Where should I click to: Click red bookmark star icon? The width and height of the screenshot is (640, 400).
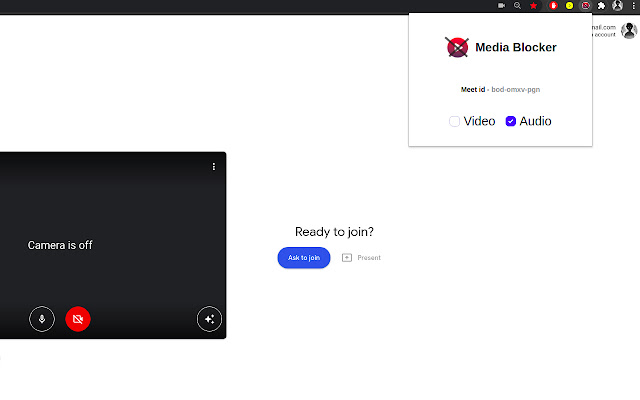(533, 6)
